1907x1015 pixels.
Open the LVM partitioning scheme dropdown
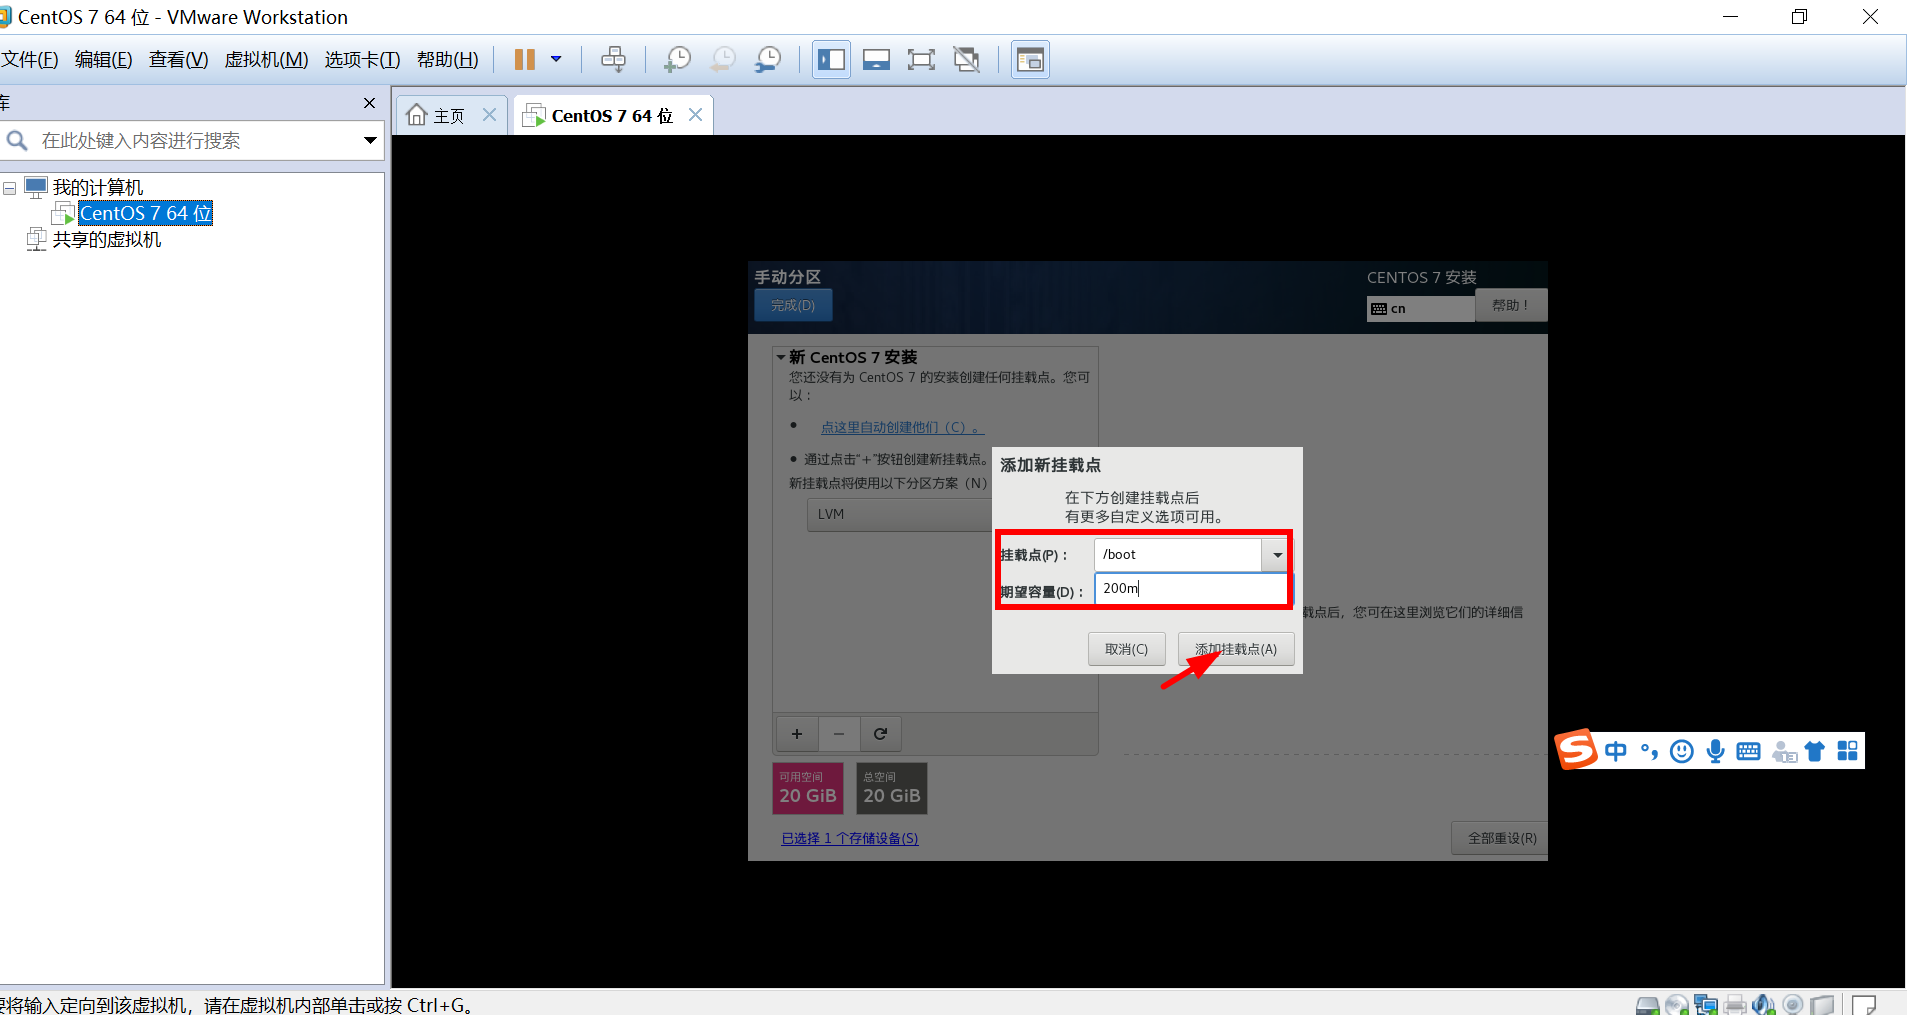pyautogui.click(x=899, y=514)
